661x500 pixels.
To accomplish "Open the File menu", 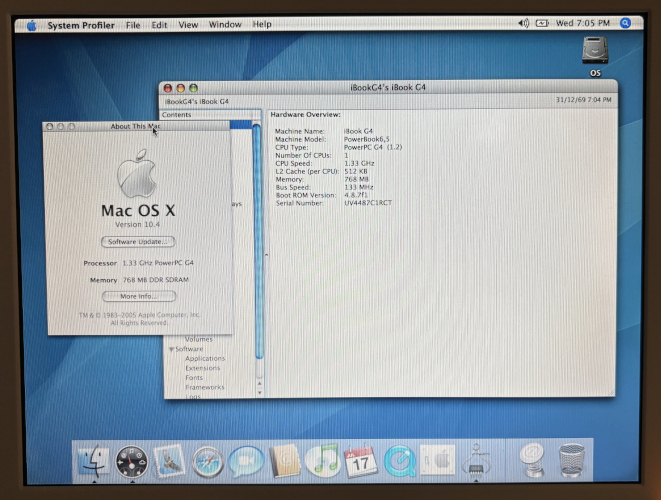I will (133, 24).
